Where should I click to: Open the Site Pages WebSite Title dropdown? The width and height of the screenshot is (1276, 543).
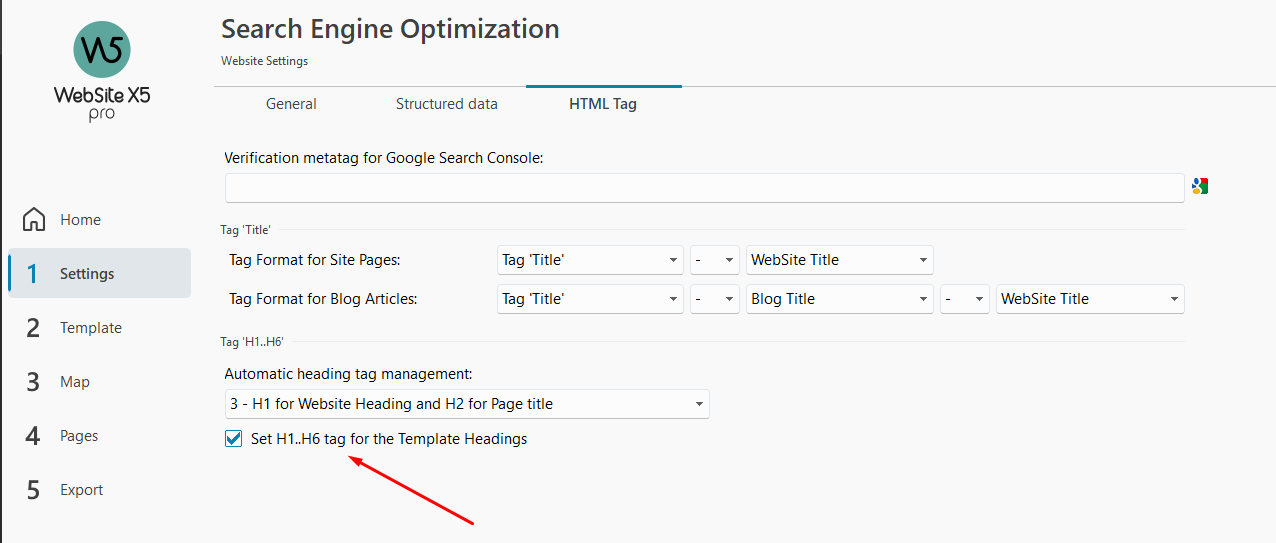(840, 260)
